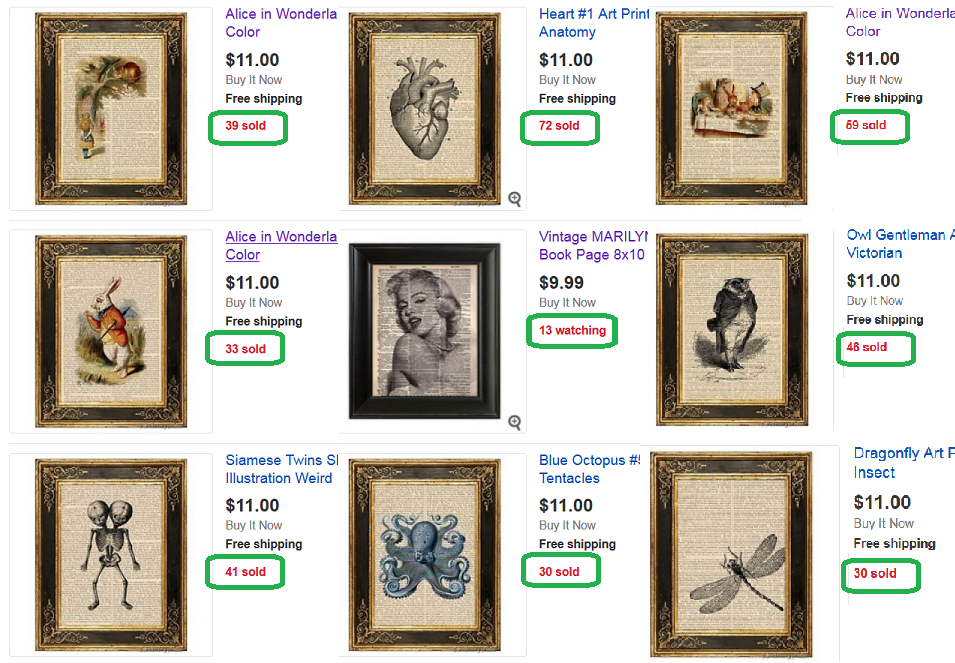Open the Siamese Twins Illustration listing title

click(x=281, y=469)
